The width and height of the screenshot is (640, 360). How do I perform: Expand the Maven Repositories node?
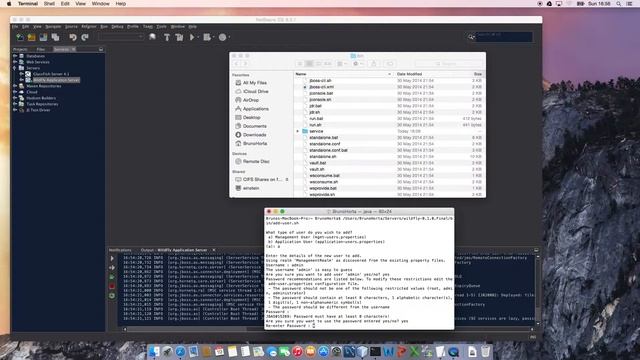tap(15, 86)
